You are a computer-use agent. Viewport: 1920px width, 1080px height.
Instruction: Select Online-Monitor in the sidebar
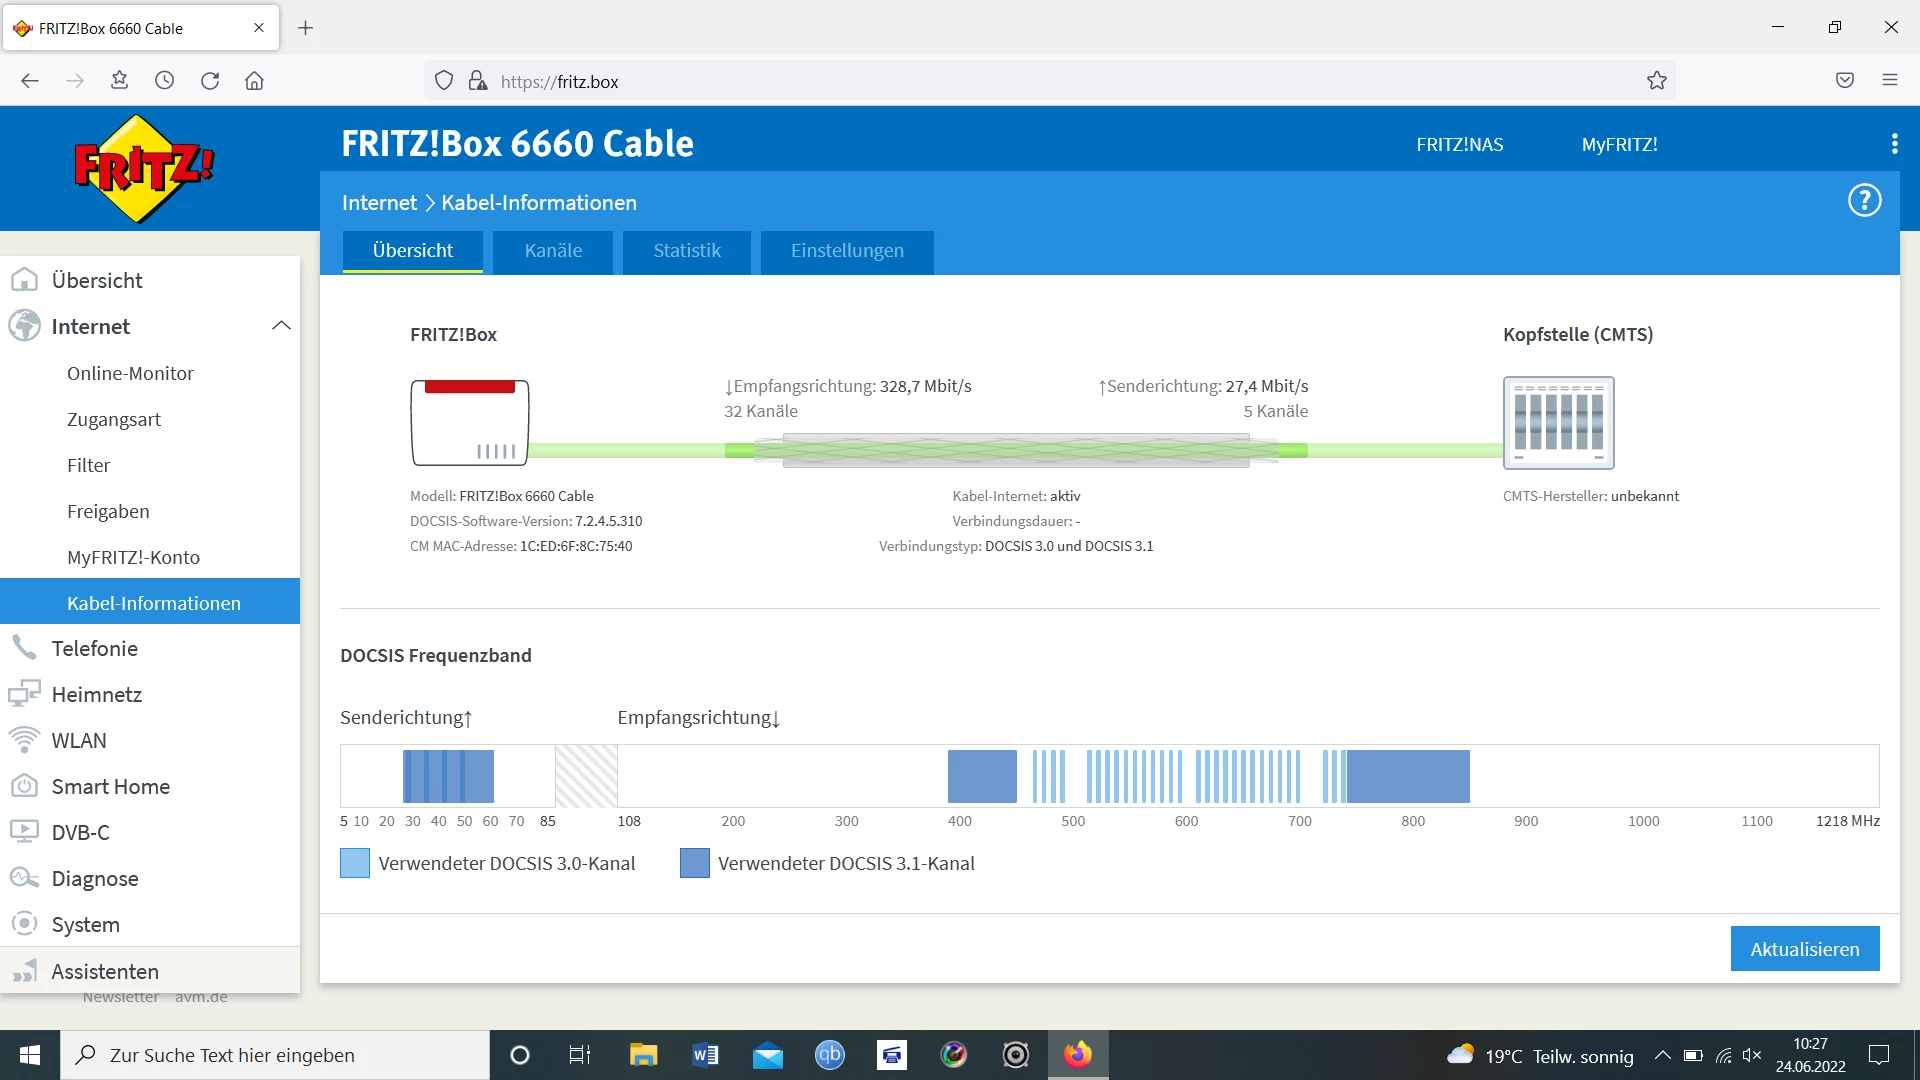pyautogui.click(x=130, y=373)
